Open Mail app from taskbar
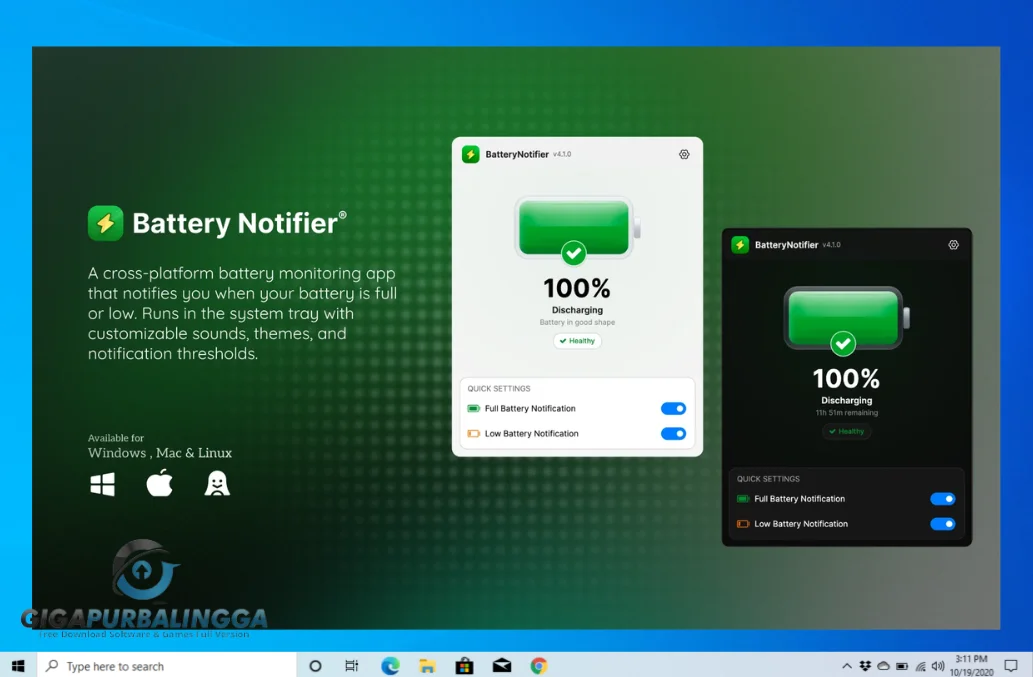Viewport: 1033px width, 677px height. click(x=502, y=666)
